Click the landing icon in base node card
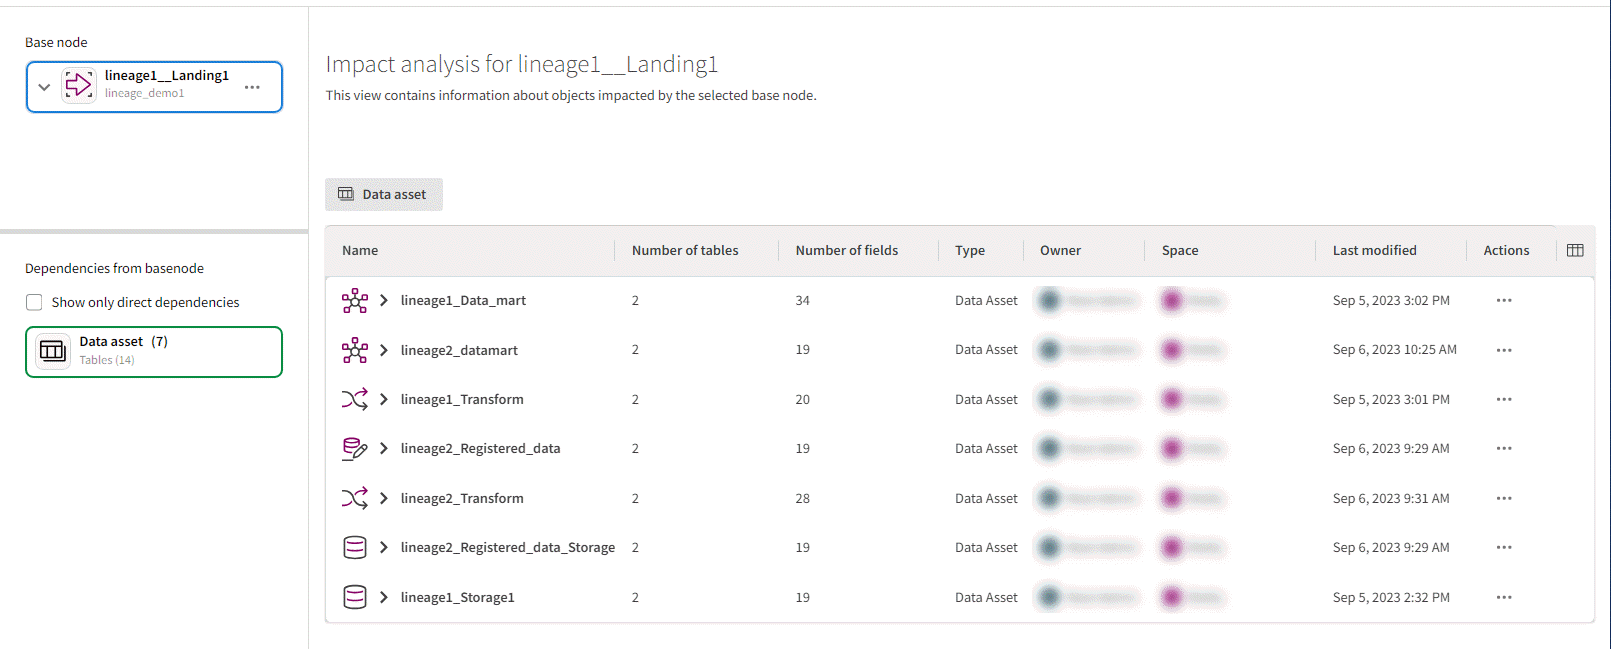 [79, 86]
